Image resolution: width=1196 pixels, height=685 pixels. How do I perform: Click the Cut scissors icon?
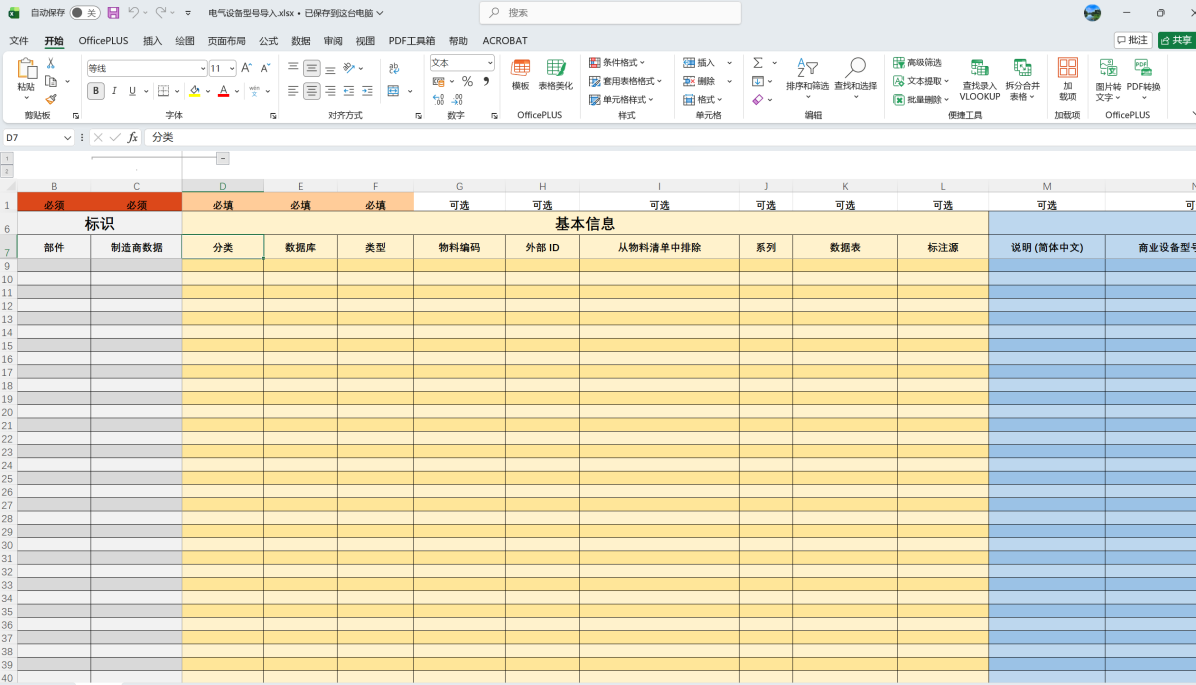tap(51, 63)
